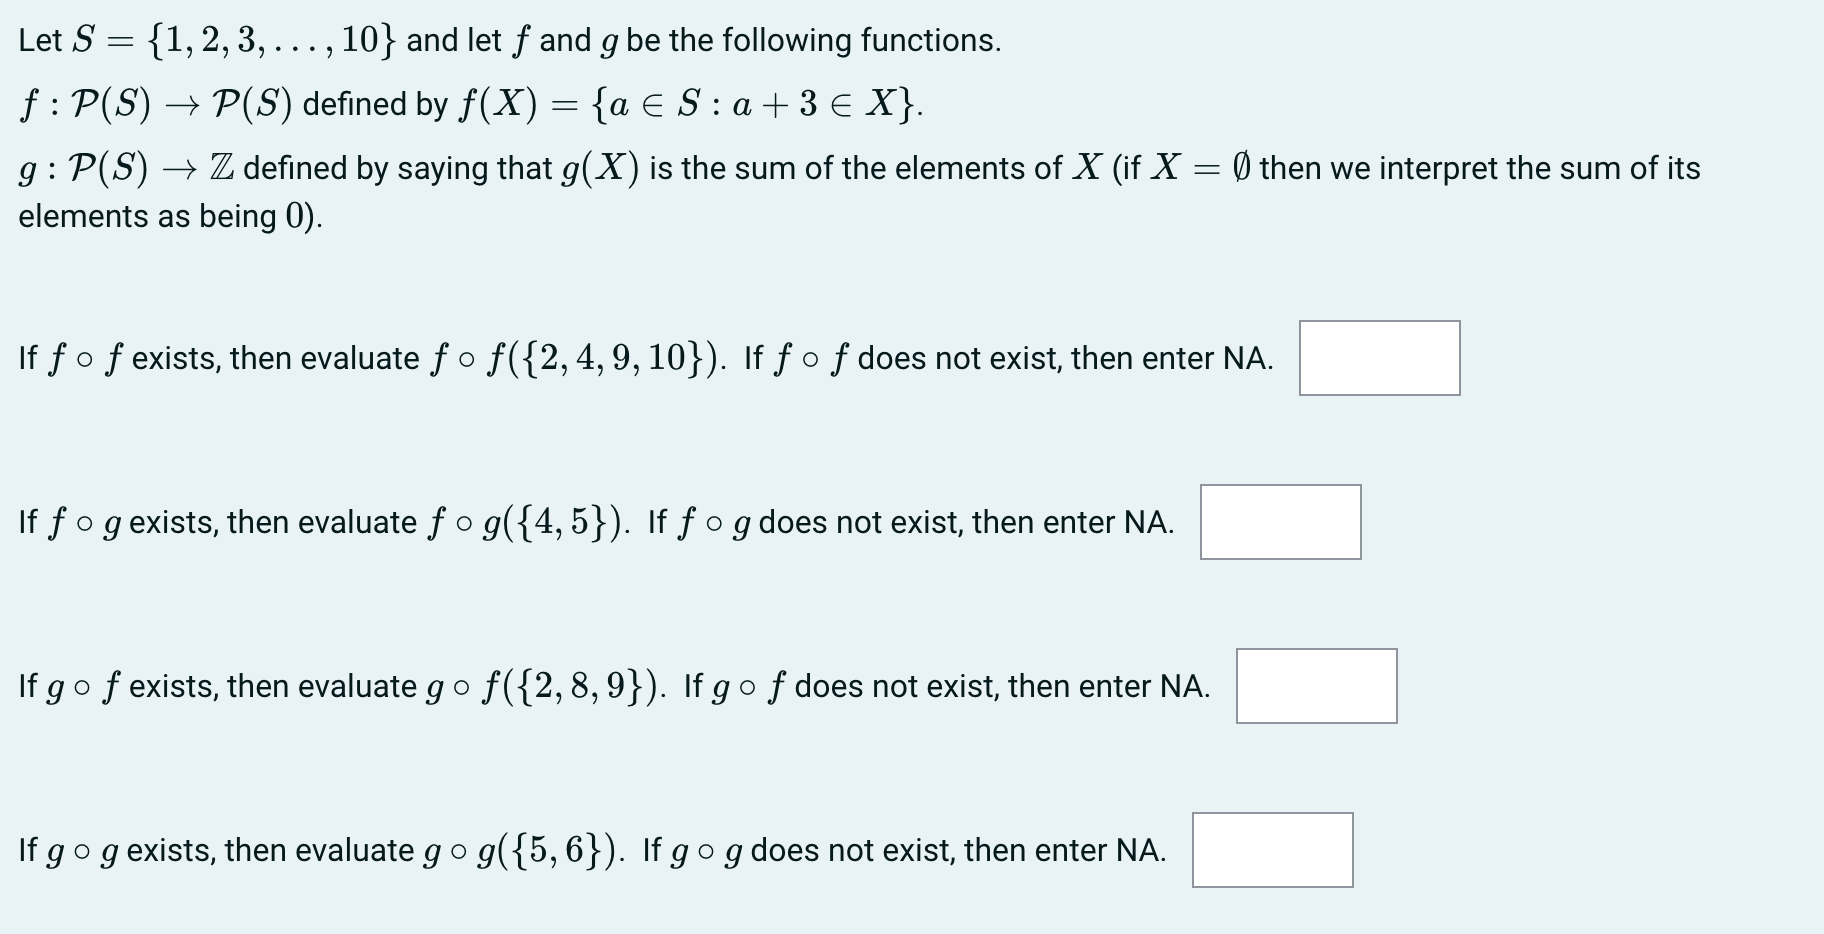Select the first question's empty answer field
This screenshot has height=934, width=1824.
coord(1378,358)
